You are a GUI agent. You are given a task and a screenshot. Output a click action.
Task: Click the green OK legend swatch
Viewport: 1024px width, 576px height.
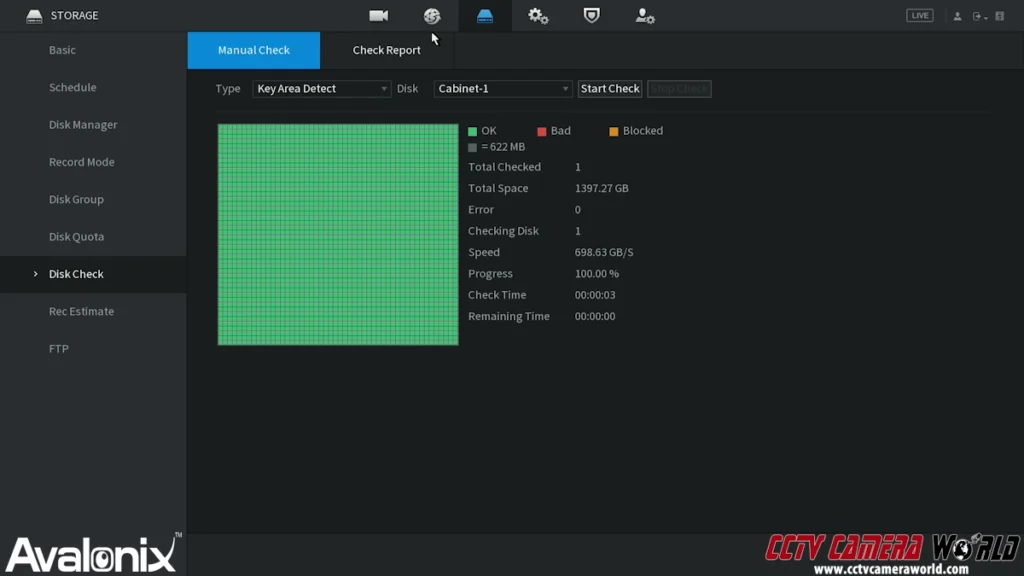click(x=472, y=131)
